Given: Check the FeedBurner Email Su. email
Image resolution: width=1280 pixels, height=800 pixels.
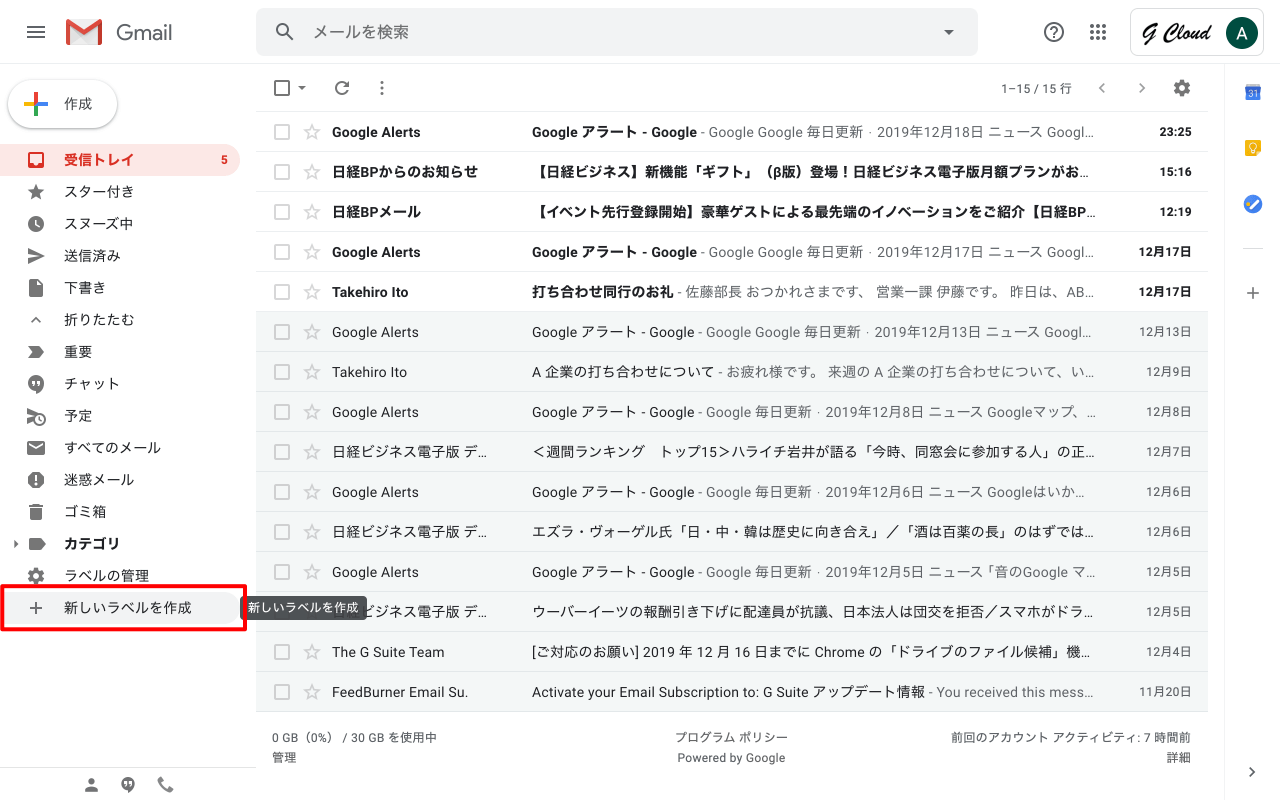Looking at the screenshot, I should point(282,692).
